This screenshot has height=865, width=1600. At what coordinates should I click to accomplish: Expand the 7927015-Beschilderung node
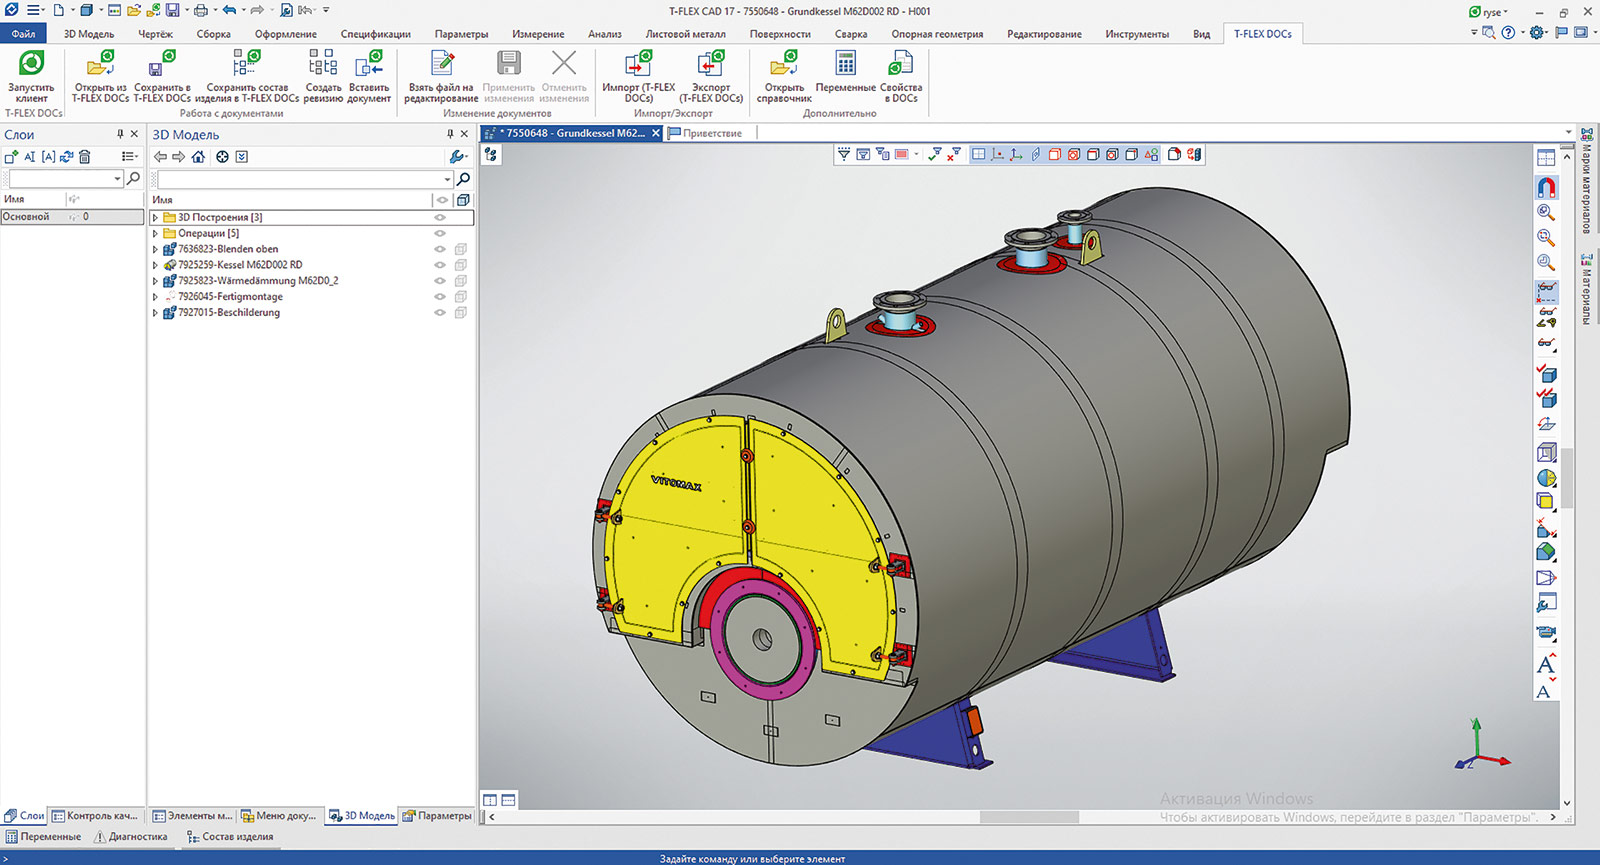pos(155,313)
